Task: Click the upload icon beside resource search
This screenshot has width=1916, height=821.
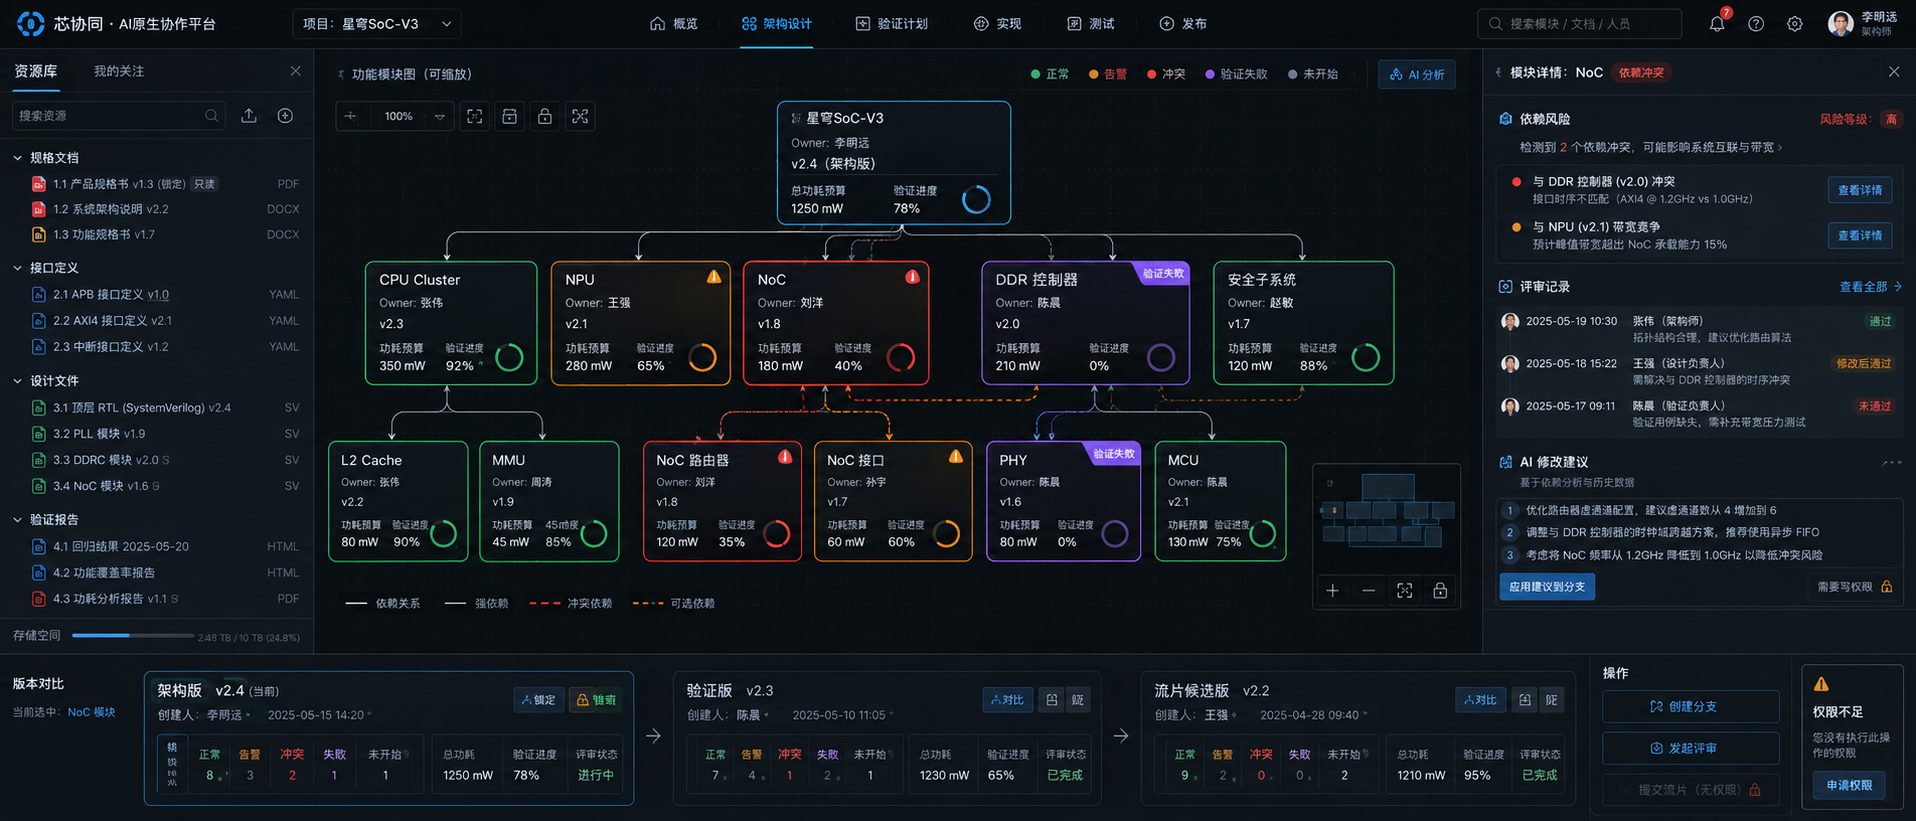Action: (249, 116)
